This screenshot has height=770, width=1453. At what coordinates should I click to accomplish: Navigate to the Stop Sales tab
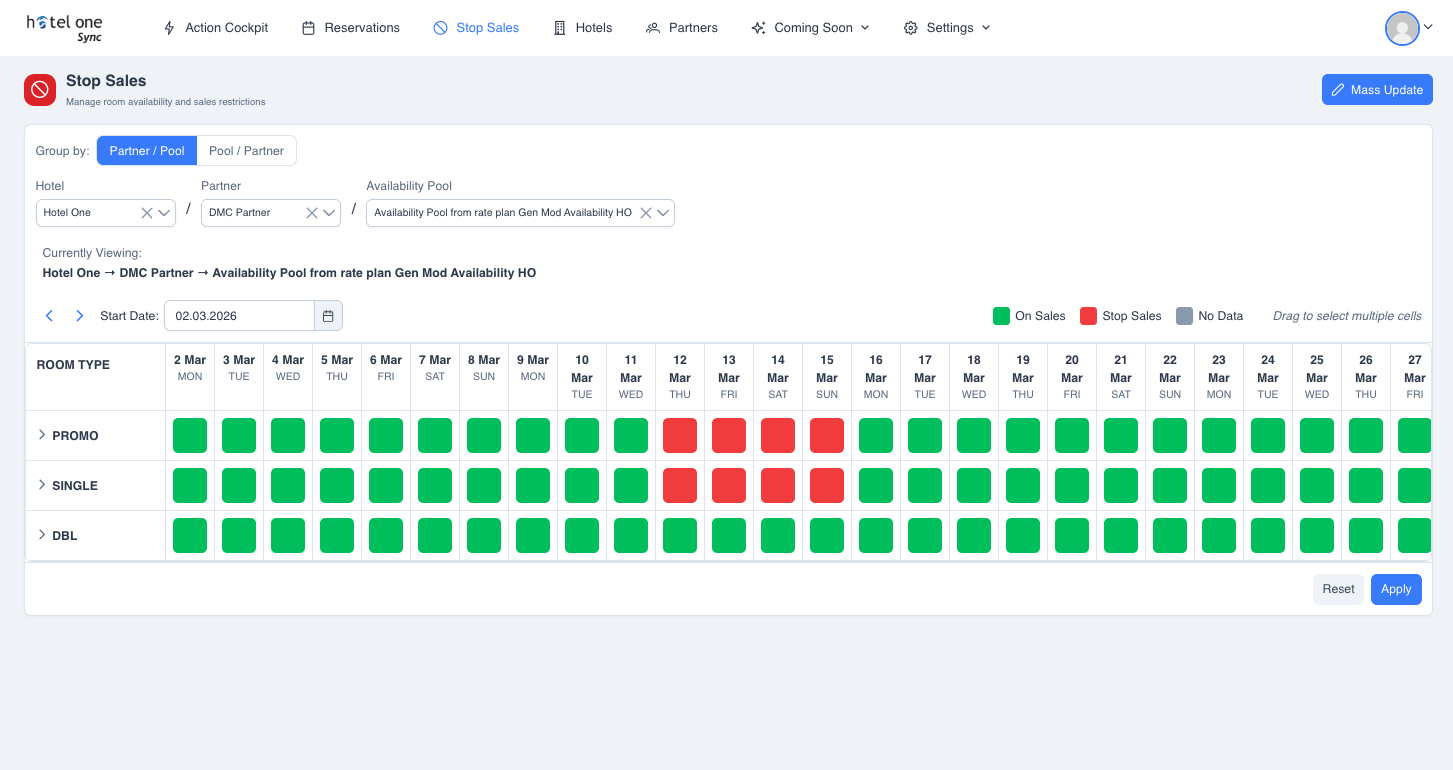click(487, 27)
